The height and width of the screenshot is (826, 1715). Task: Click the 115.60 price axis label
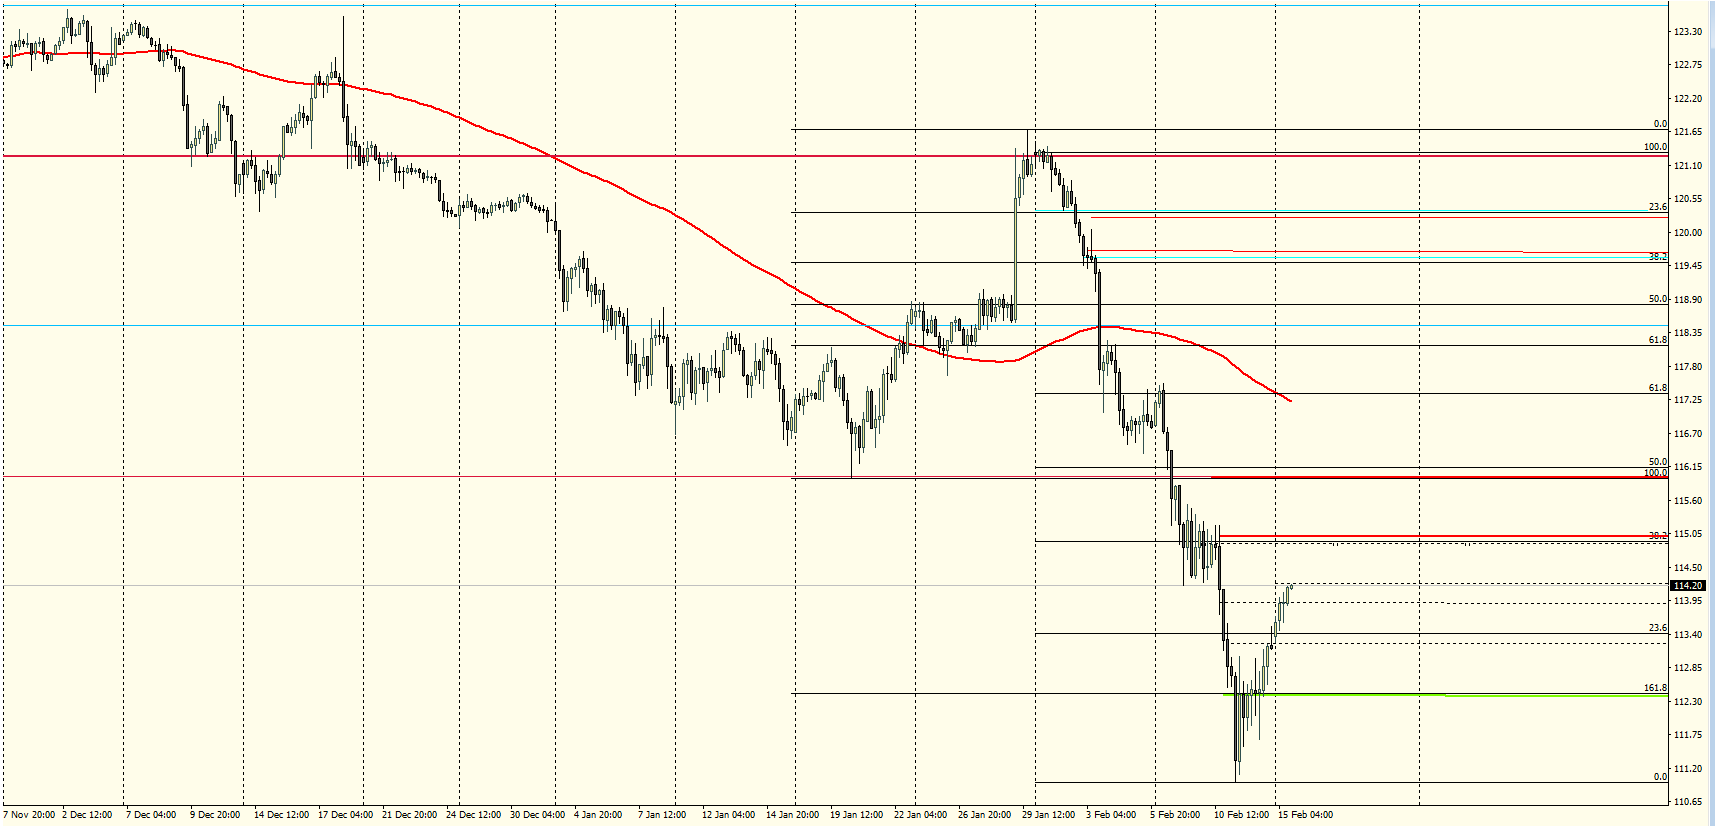[1688, 501]
